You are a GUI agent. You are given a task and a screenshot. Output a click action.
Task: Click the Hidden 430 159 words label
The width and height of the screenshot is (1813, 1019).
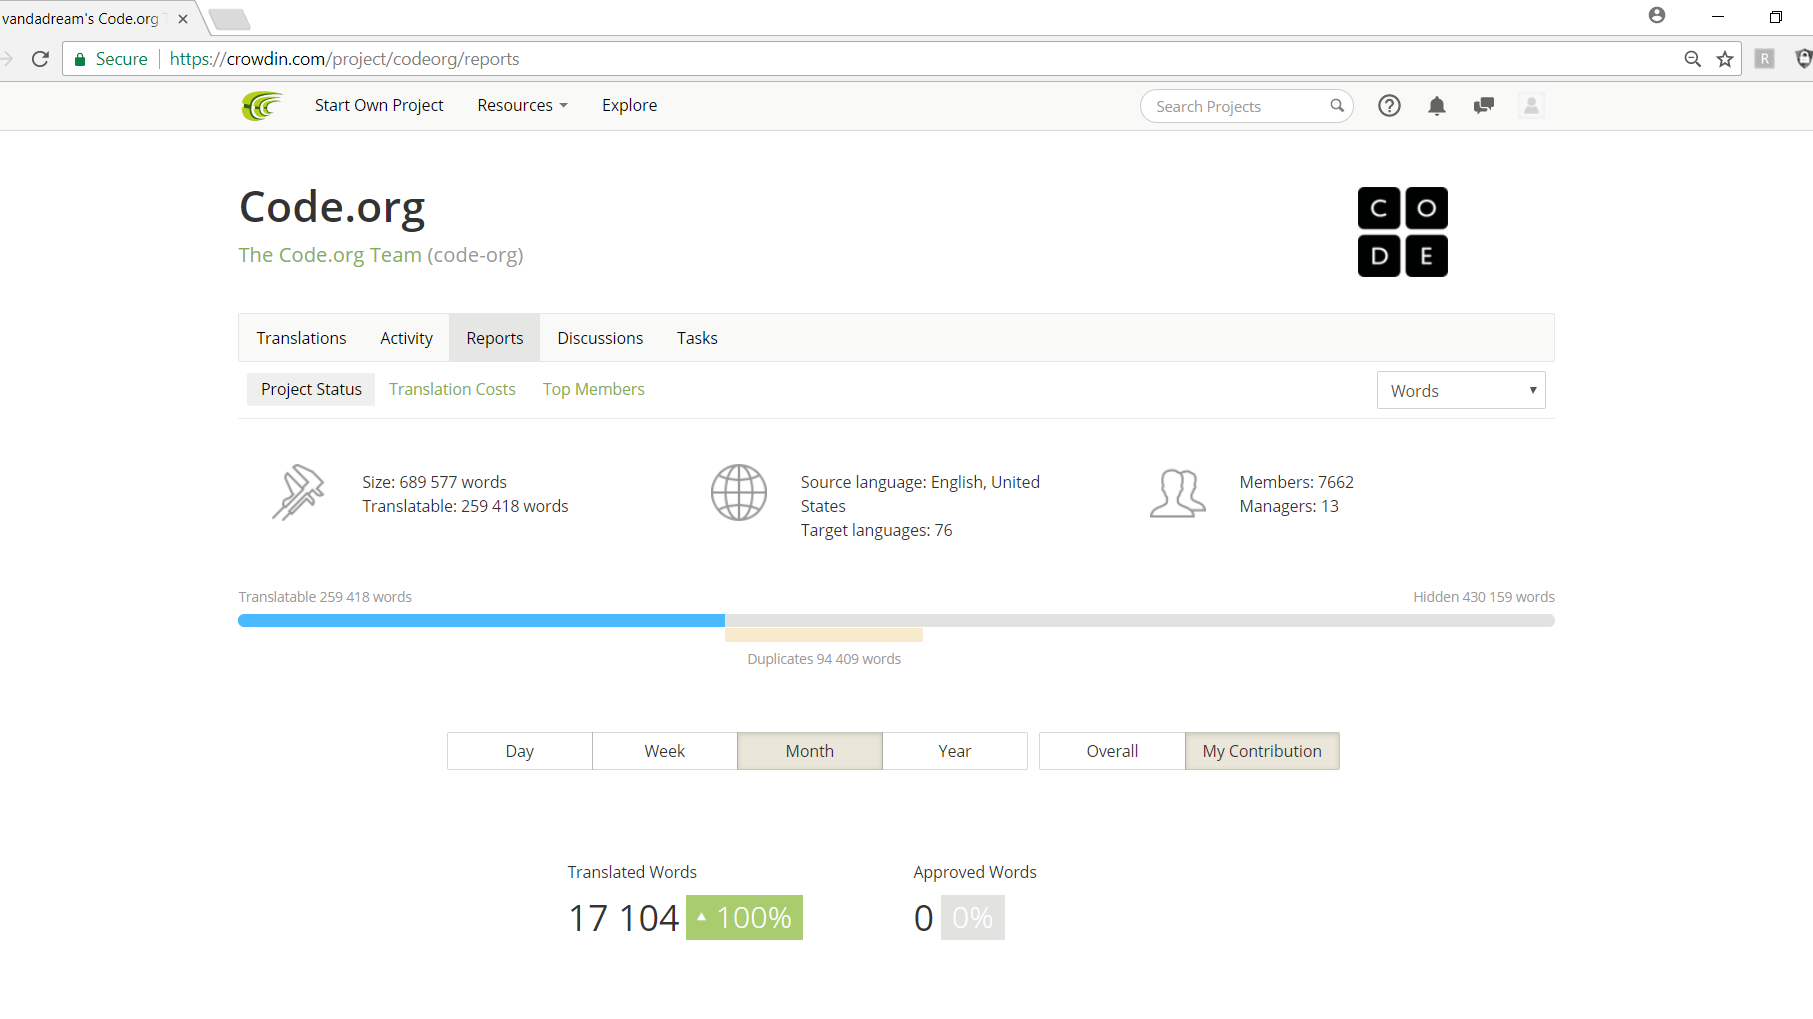(1484, 597)
